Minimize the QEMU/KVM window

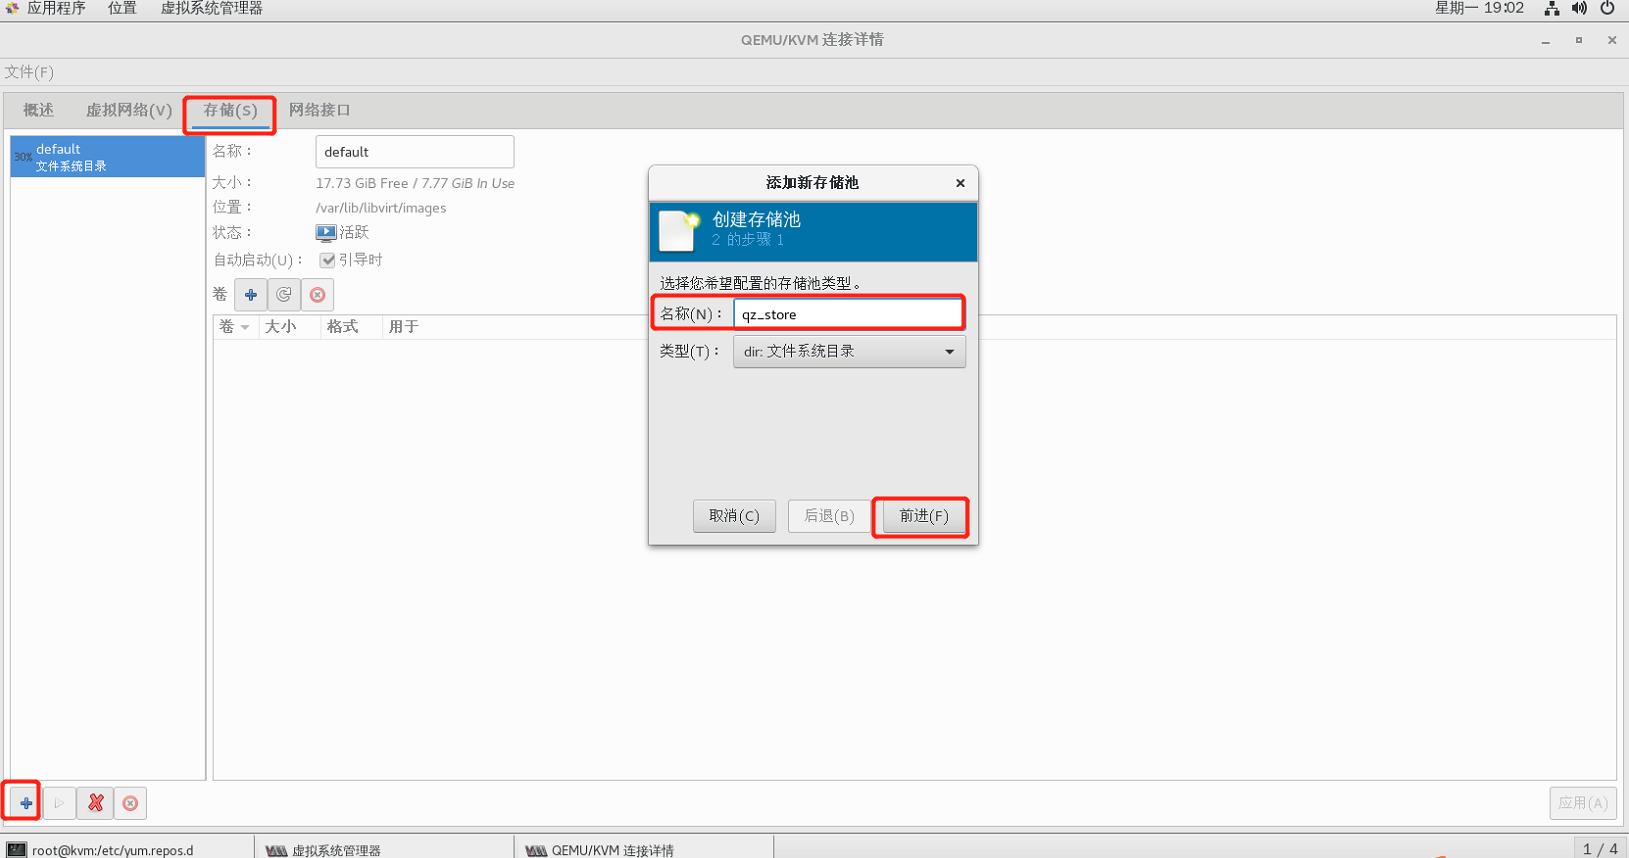tap(1546, 41)
